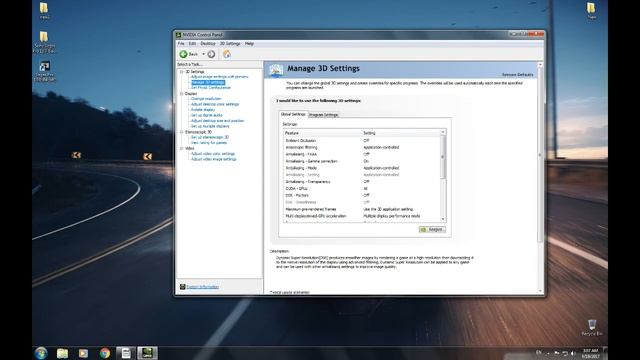
Task: Select CUDA - GPUs row
Action: click(362, 189)
